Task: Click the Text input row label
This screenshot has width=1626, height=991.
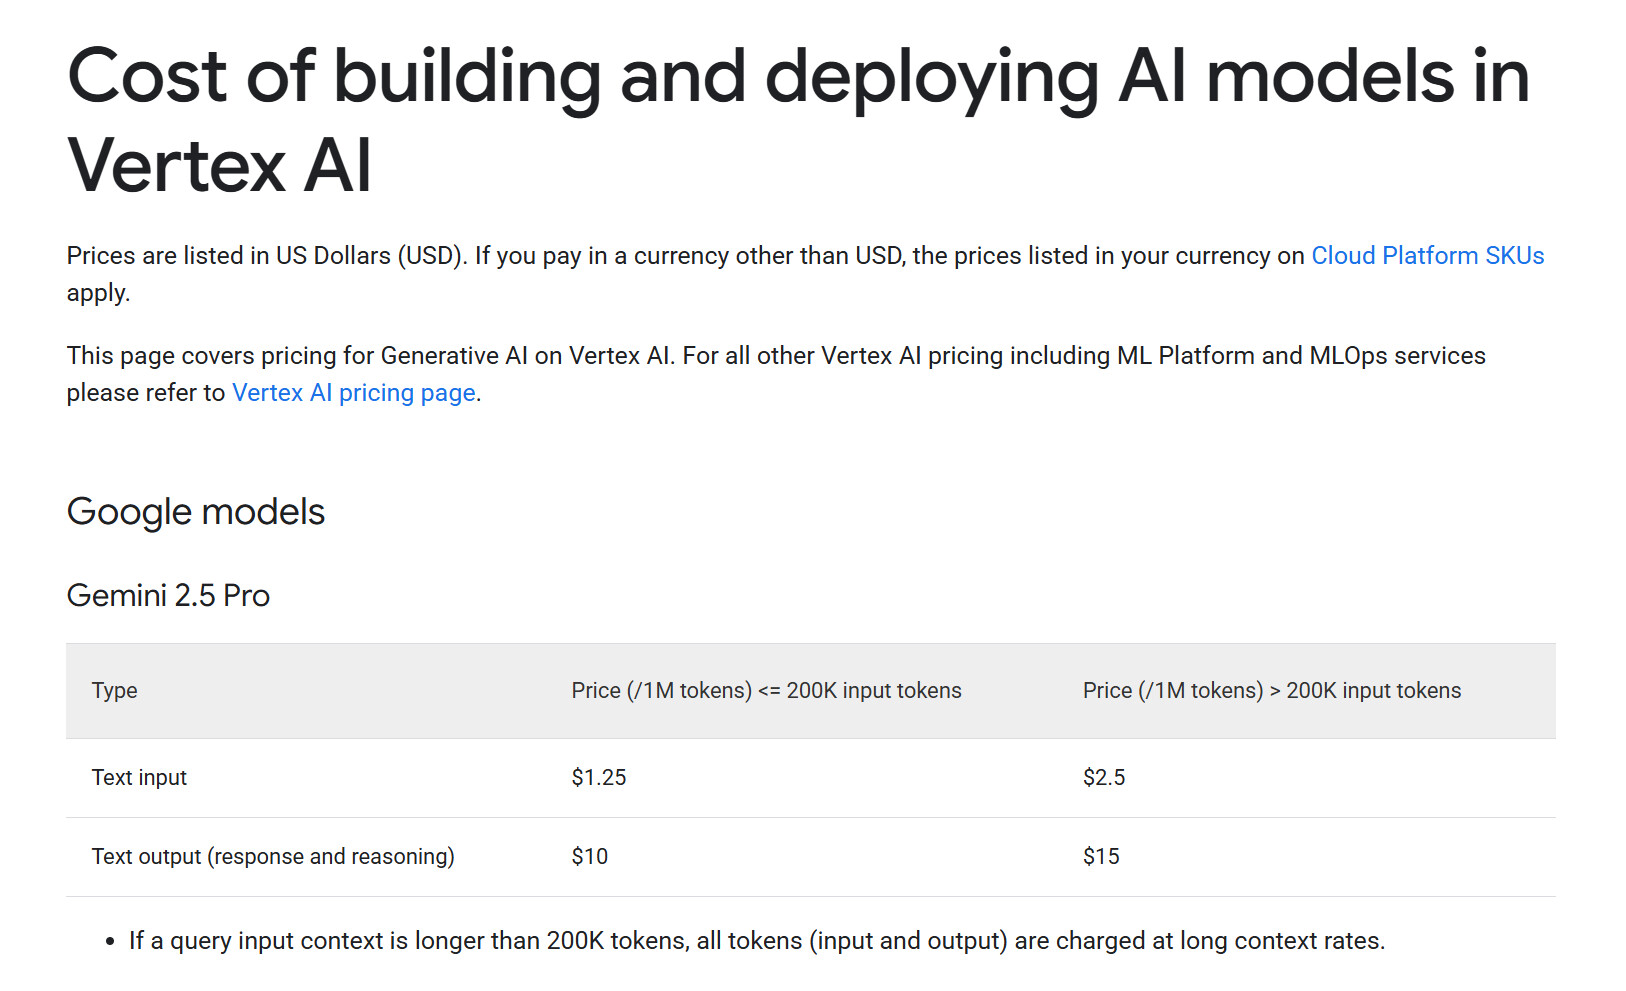Action: coord(139,778)
